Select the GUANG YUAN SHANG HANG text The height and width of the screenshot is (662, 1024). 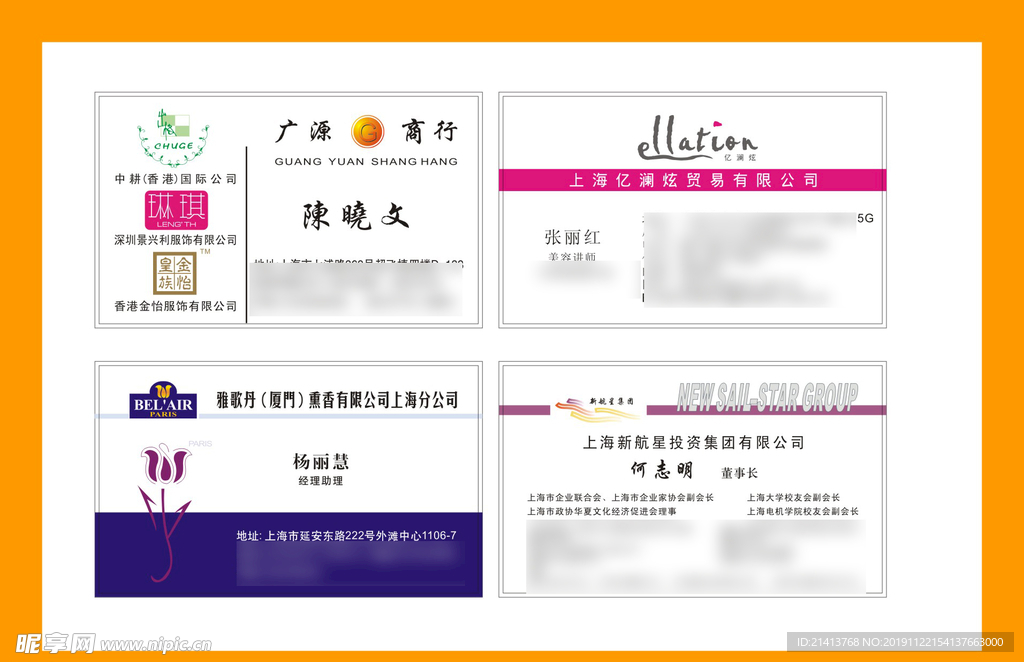(x=365, y=161)
